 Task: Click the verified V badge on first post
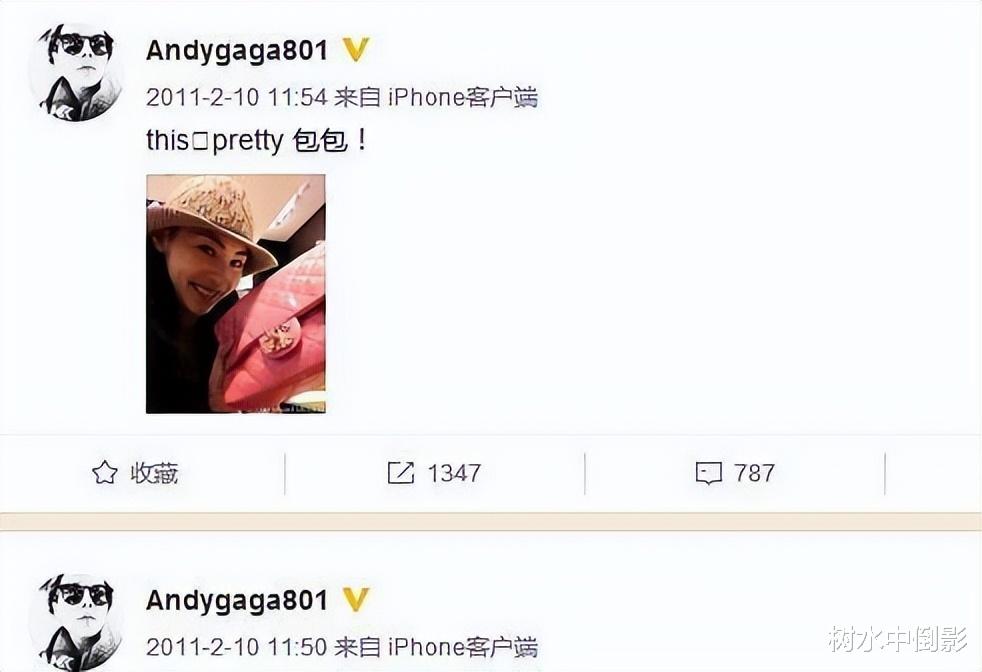[356, 50]
